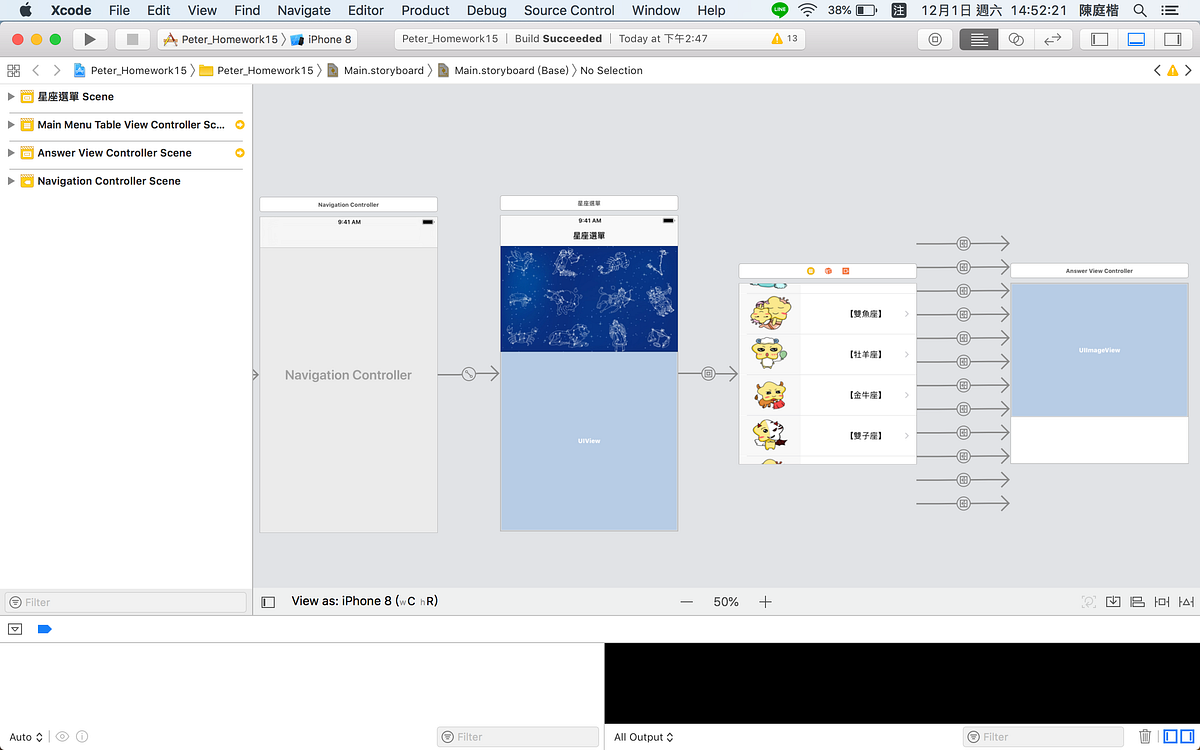Click the Embed In Stack icon
1200x750 pixels.
click(x=1113, y=601)
